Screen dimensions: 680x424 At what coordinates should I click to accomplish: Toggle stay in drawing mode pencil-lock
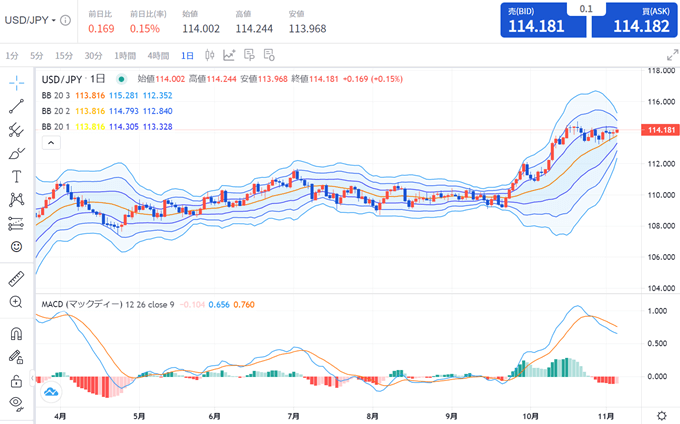[16, 357]
